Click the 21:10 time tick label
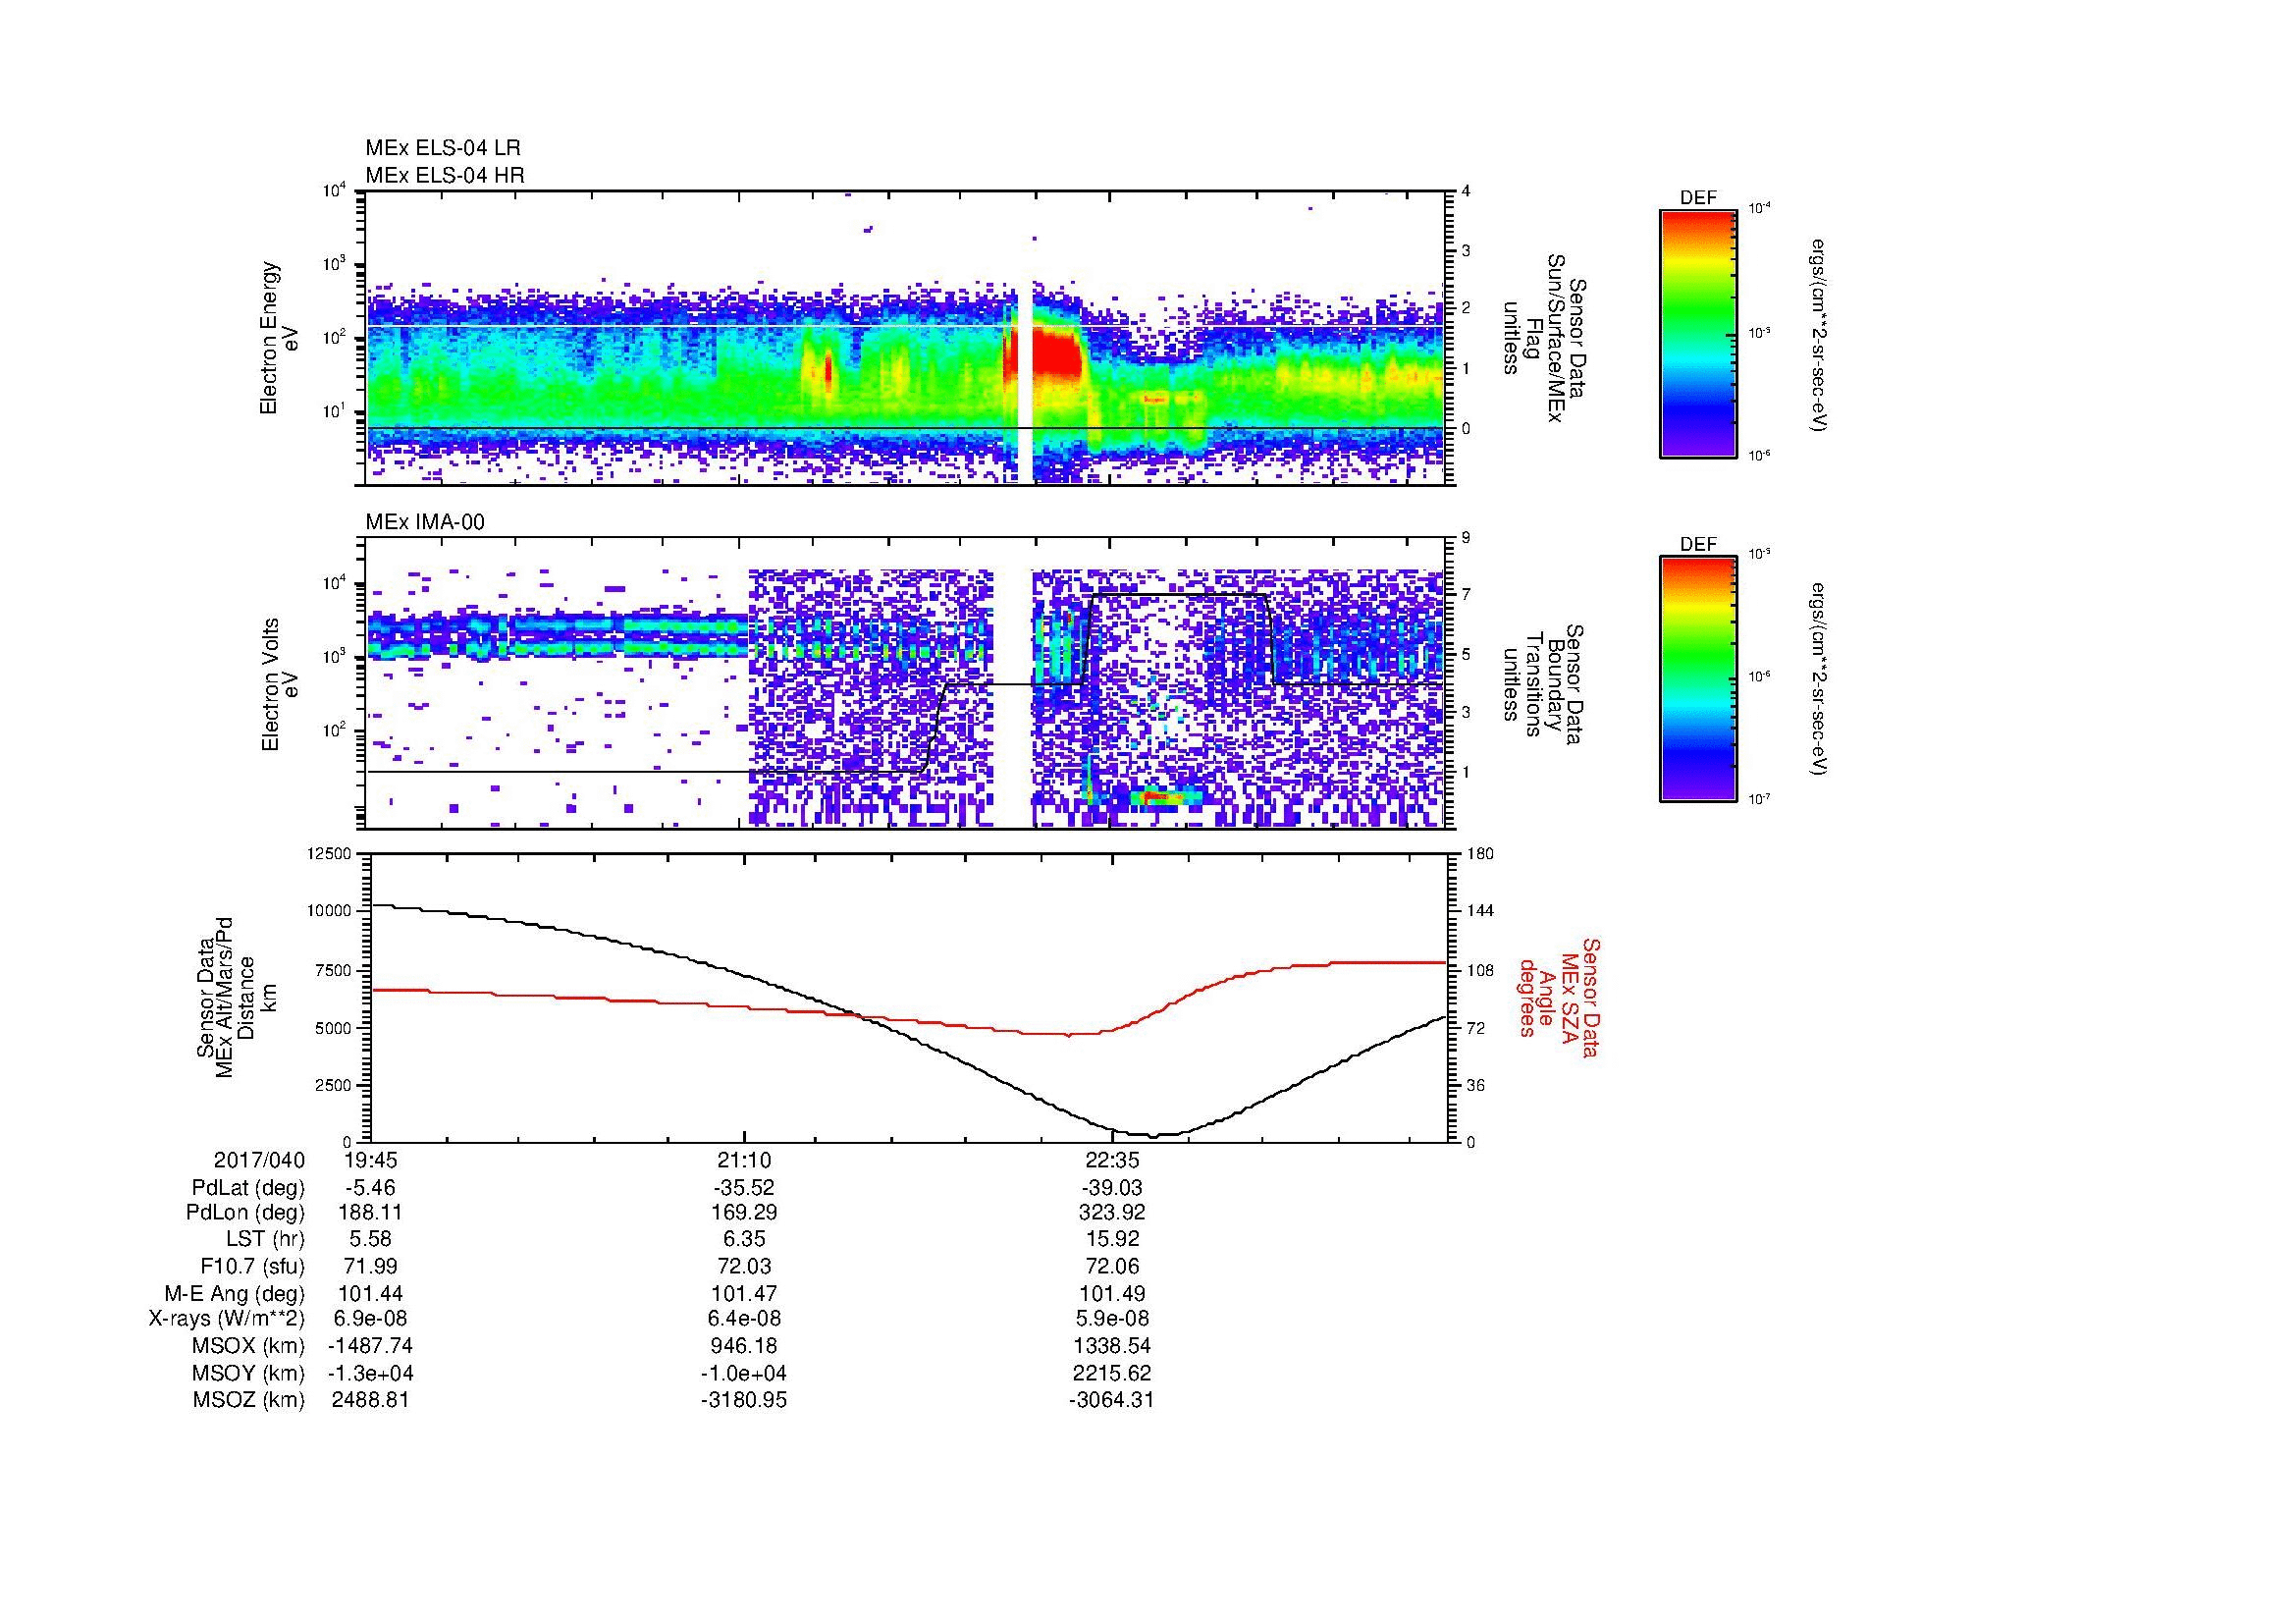The width and height of the screenshot is (2296, 1623). pos(744,1161)
